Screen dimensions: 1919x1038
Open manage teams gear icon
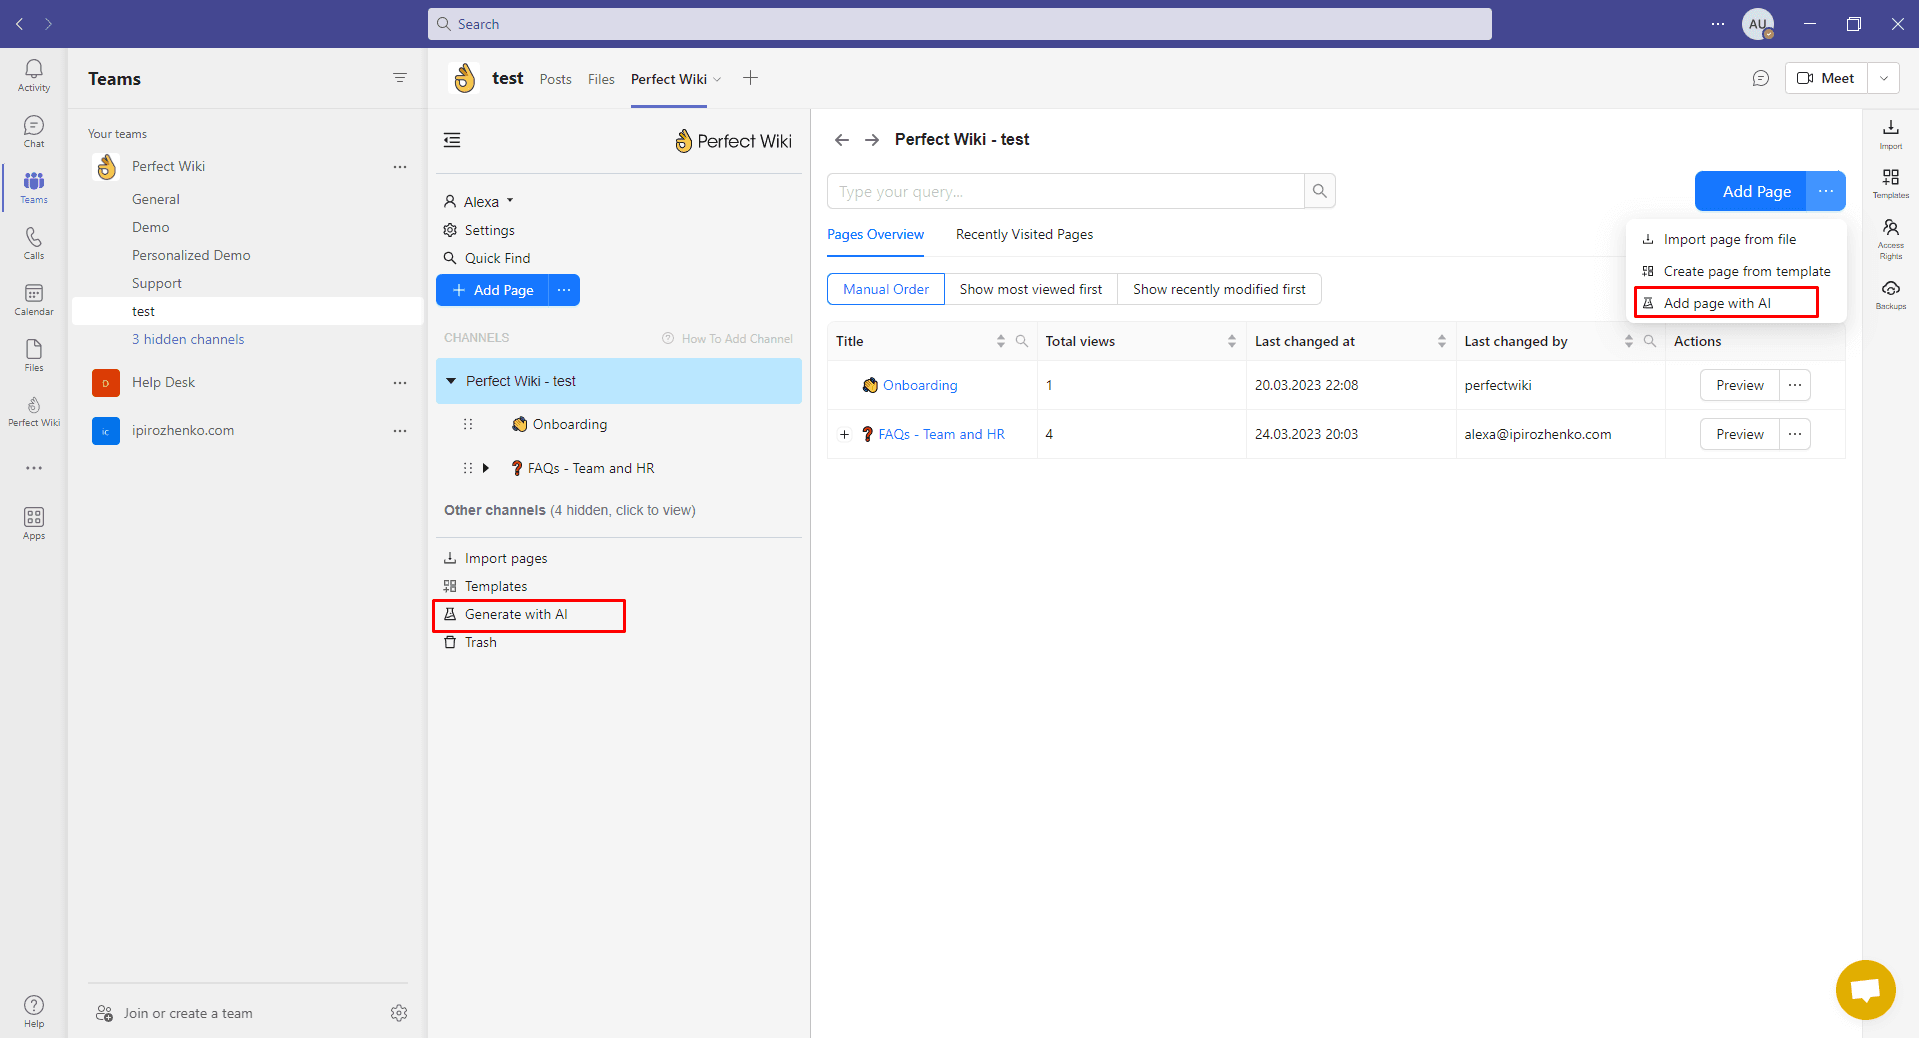click(399, 1013)
